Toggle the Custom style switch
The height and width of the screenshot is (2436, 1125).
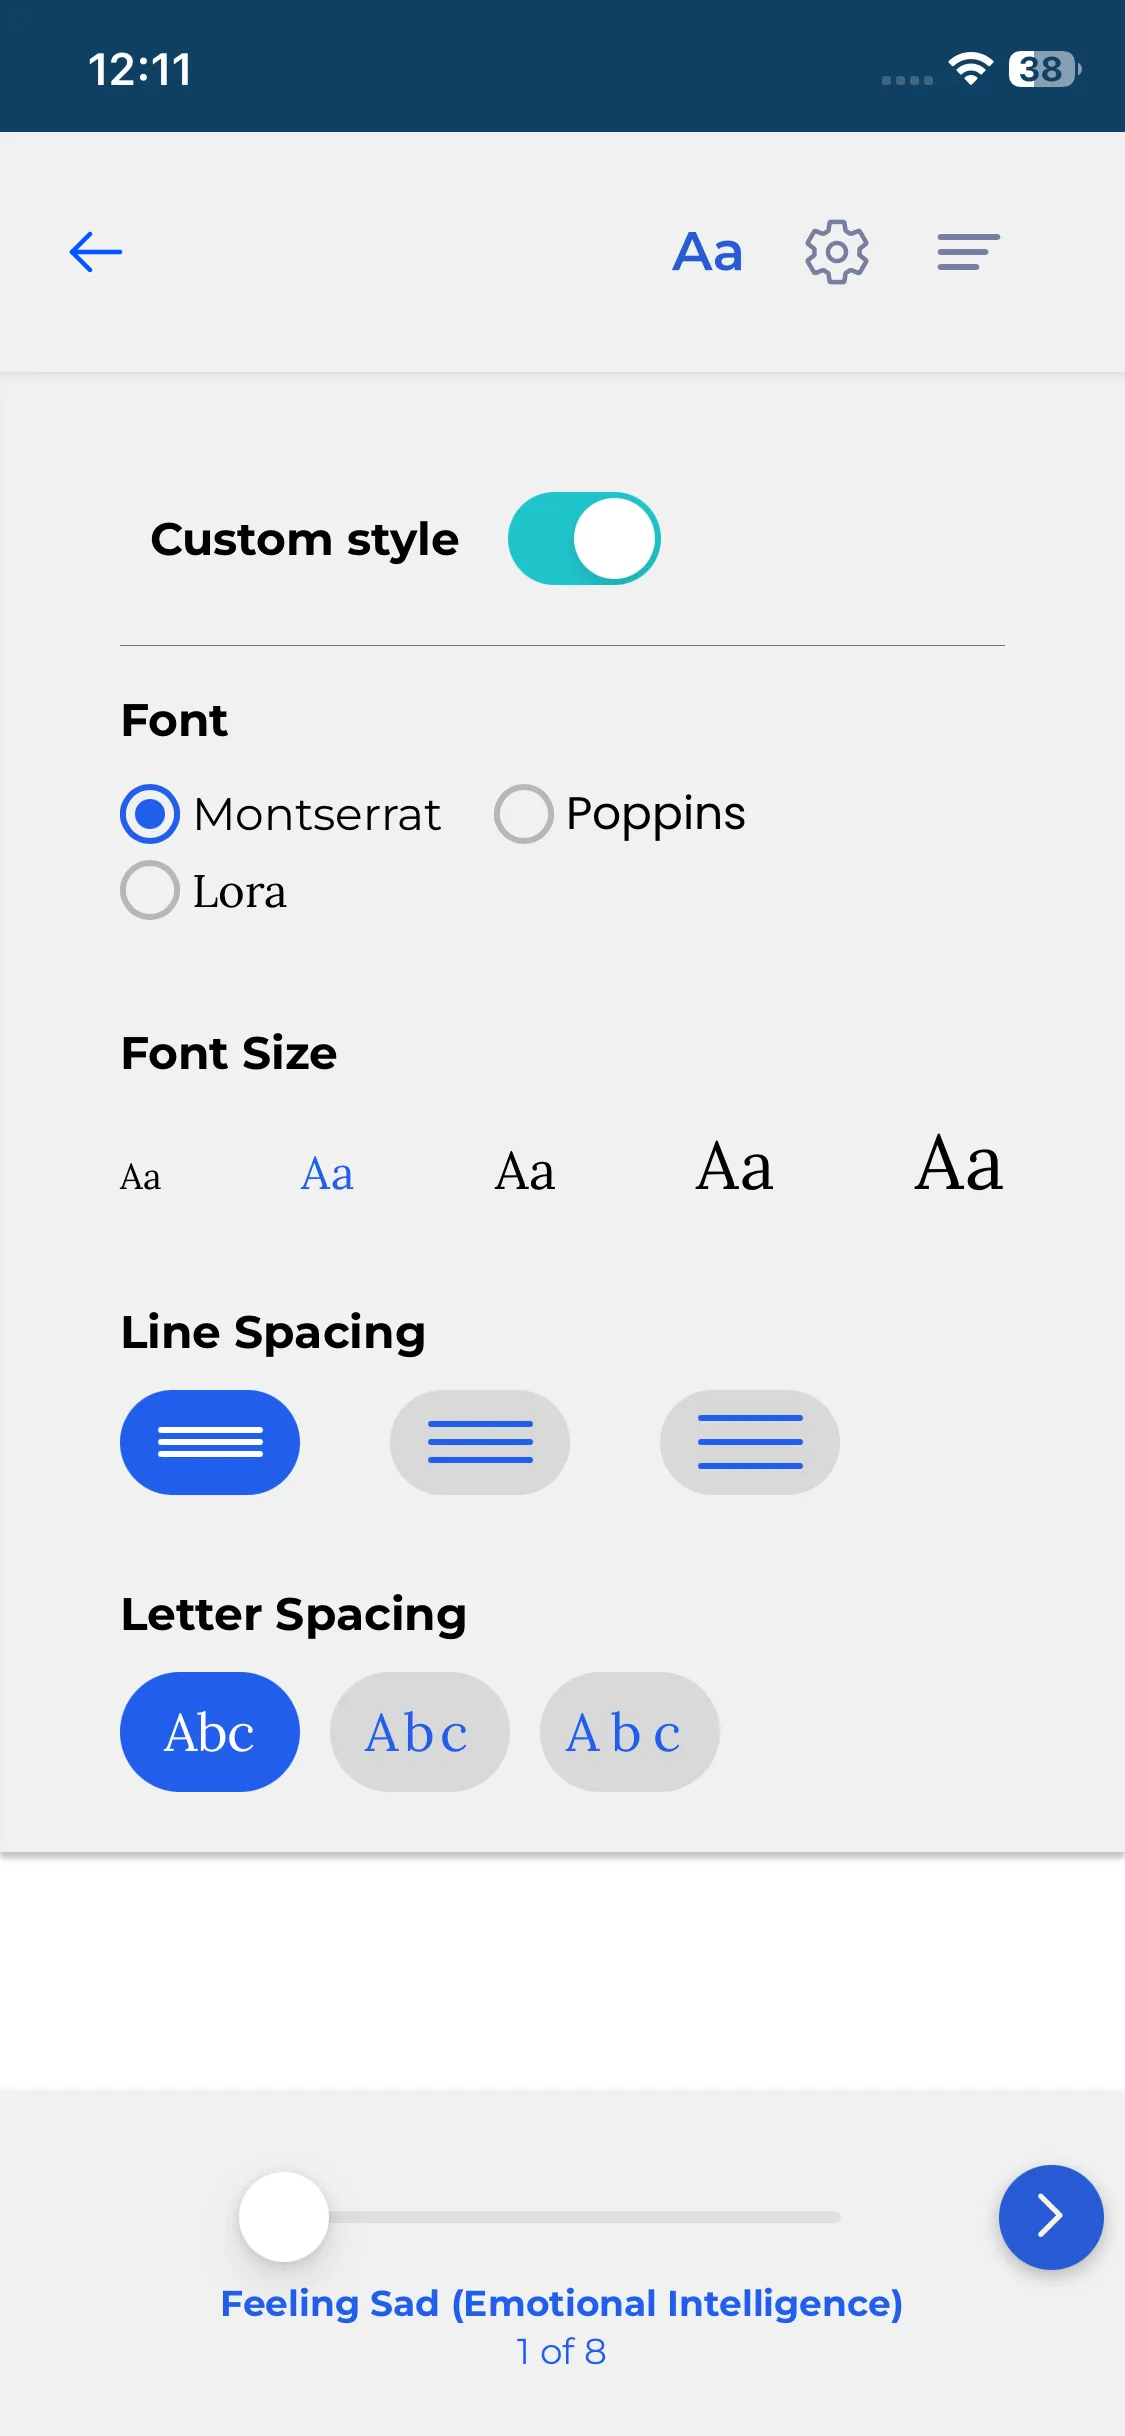coord(584,539)
